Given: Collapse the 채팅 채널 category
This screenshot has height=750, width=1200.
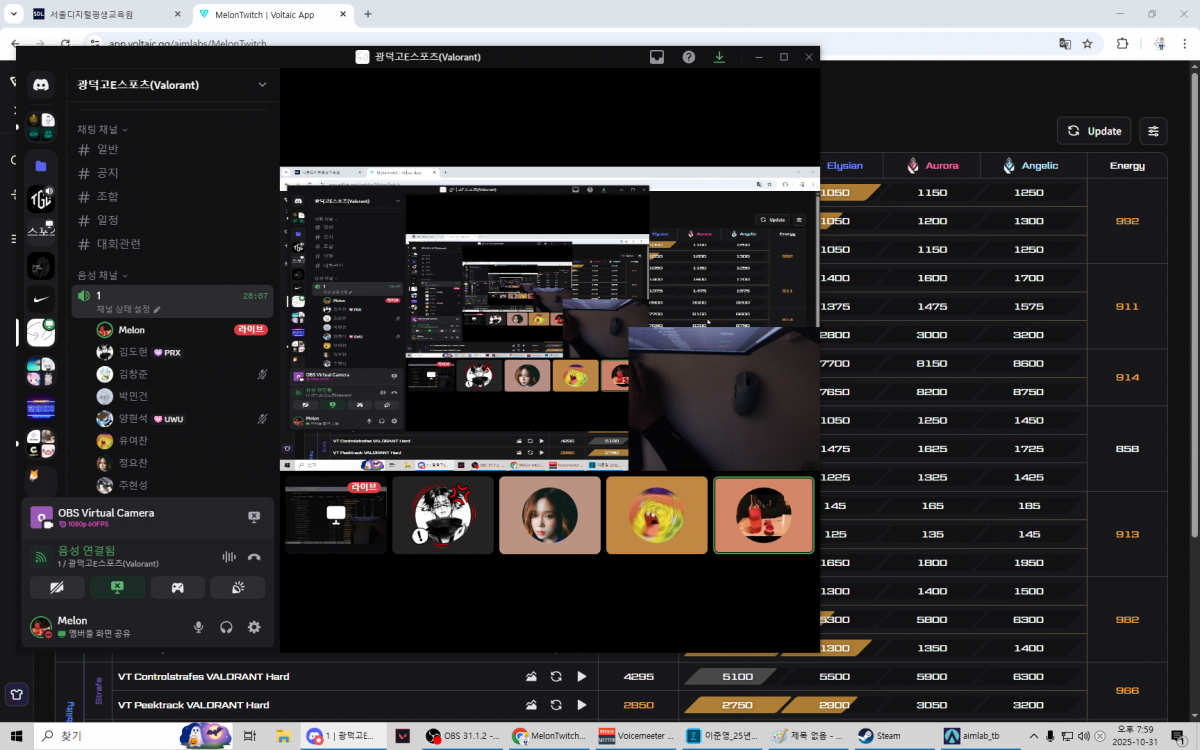Looking at the screenshot, I should point(102,129).
